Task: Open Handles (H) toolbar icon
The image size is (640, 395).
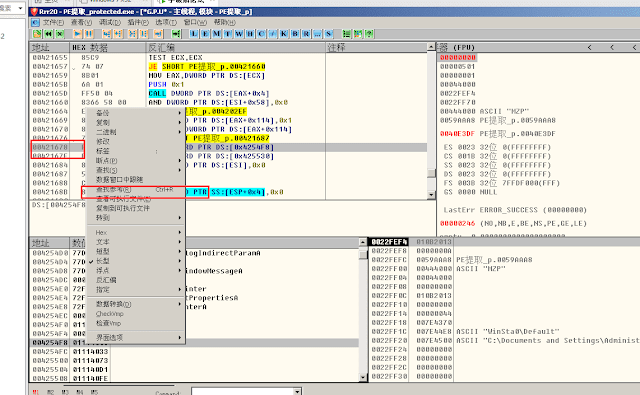Action: point(250,34)
